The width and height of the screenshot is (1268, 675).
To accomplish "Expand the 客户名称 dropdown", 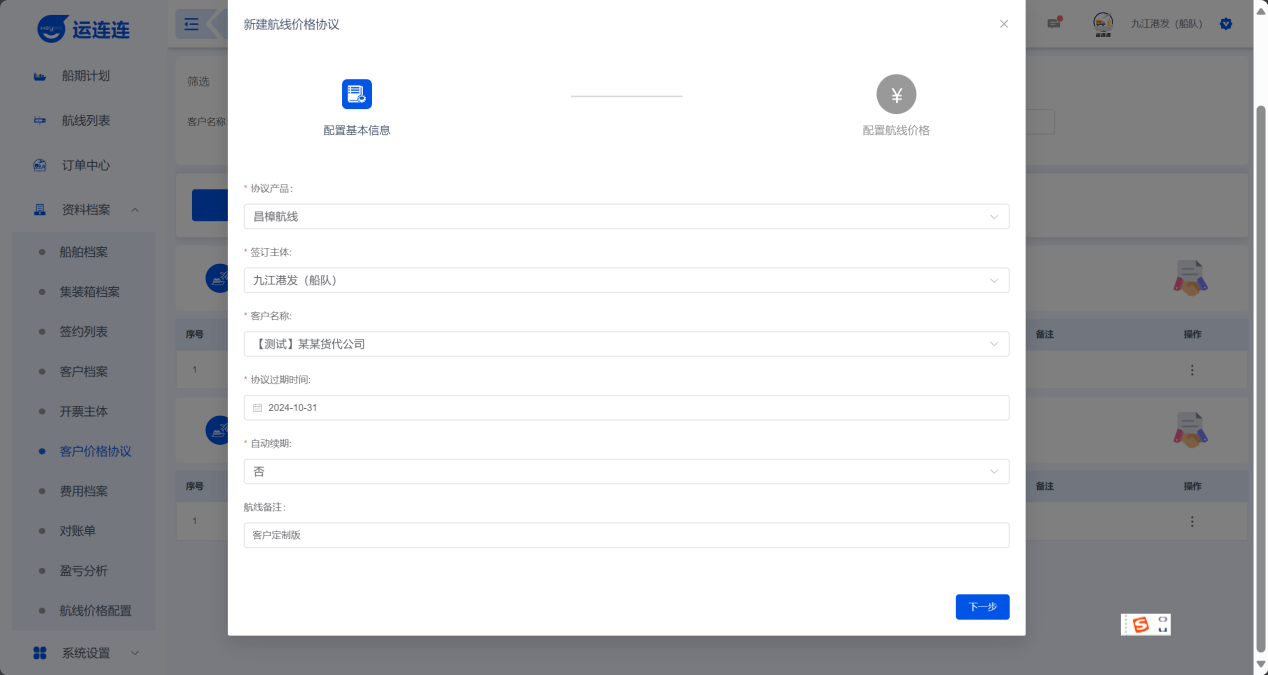I will point(626,344).
